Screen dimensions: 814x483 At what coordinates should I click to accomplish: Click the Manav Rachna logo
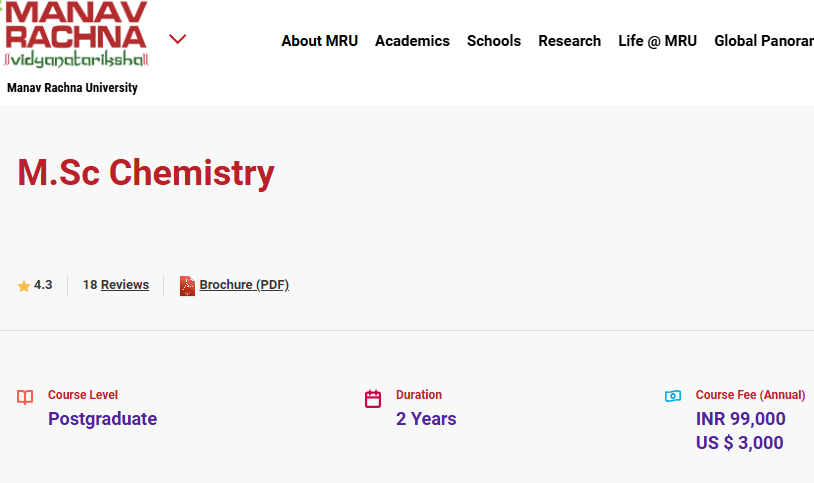pyautogui.click(x=76, y=34)
